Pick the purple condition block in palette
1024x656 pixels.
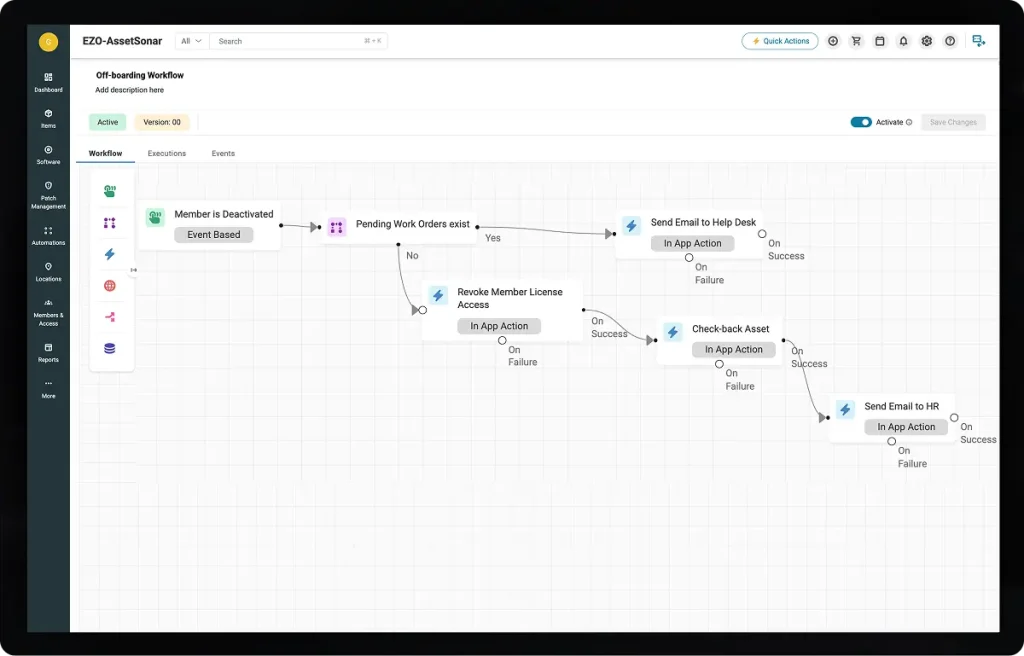coord(110,223)
